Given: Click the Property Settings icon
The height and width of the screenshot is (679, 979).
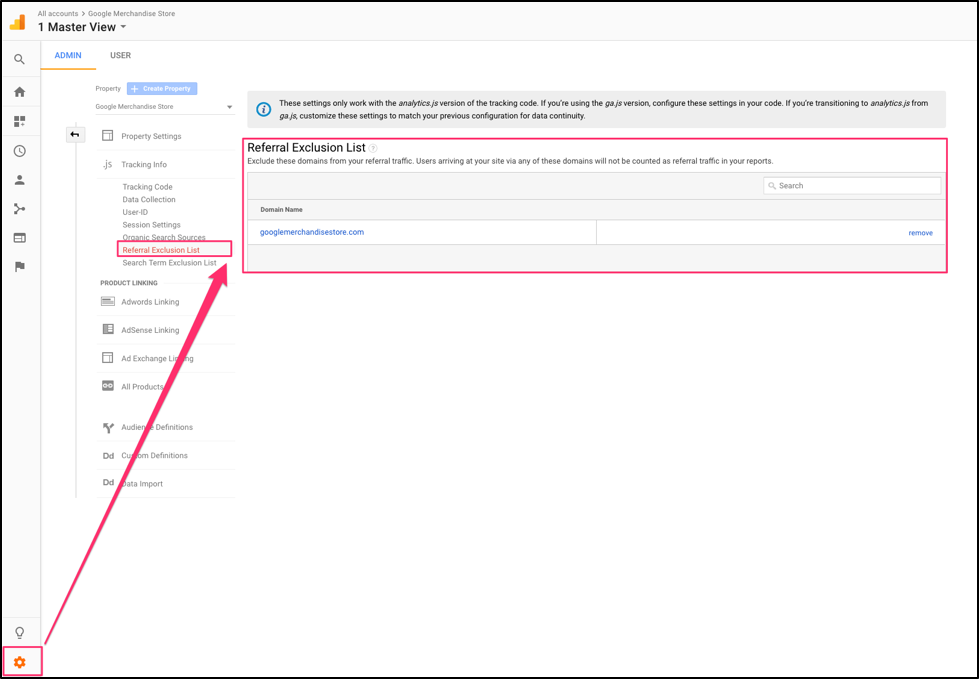Looking at the screenshot, I should [107, 135].
